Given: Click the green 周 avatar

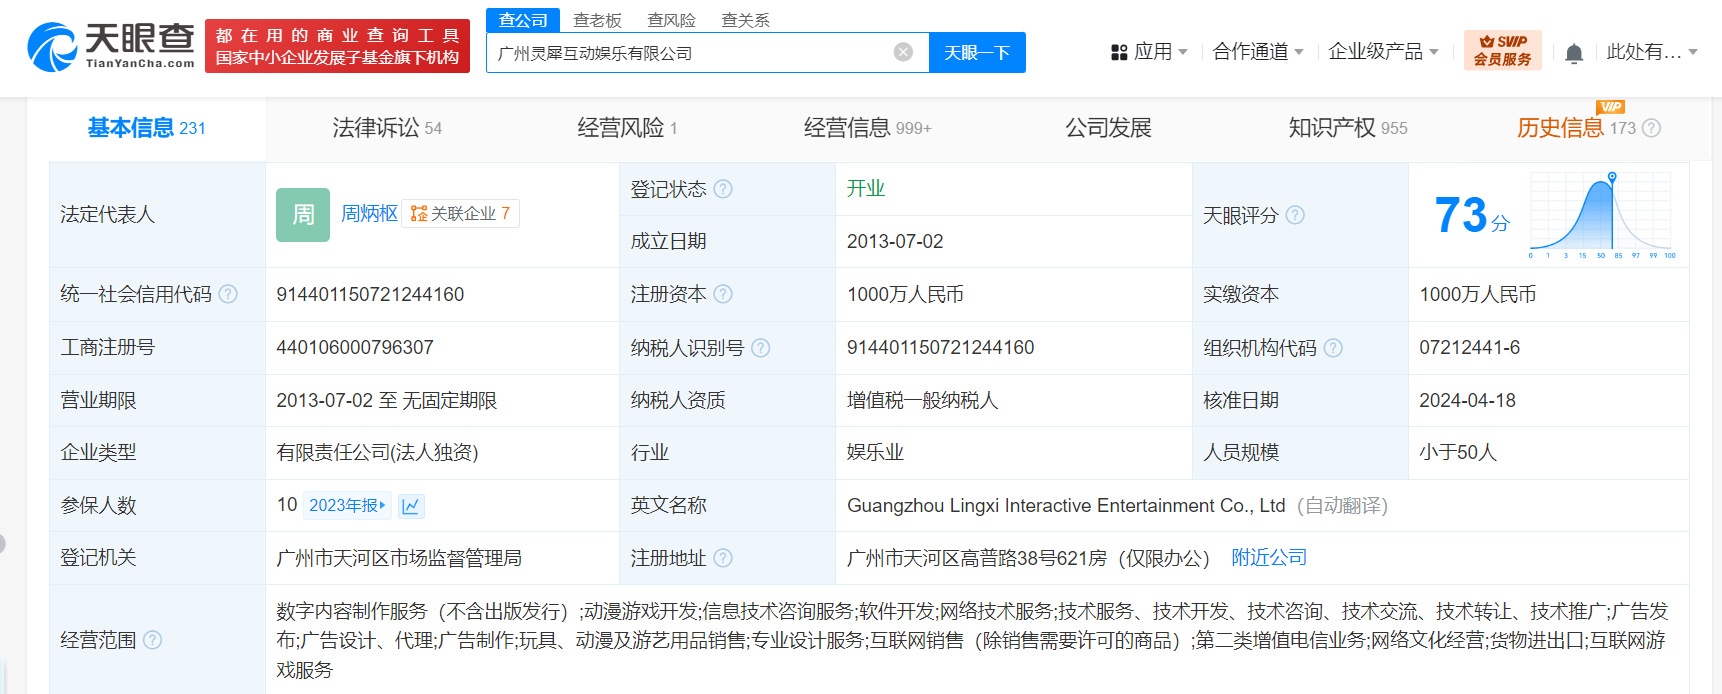Looking at the screenshot, I should click(302, 214).
